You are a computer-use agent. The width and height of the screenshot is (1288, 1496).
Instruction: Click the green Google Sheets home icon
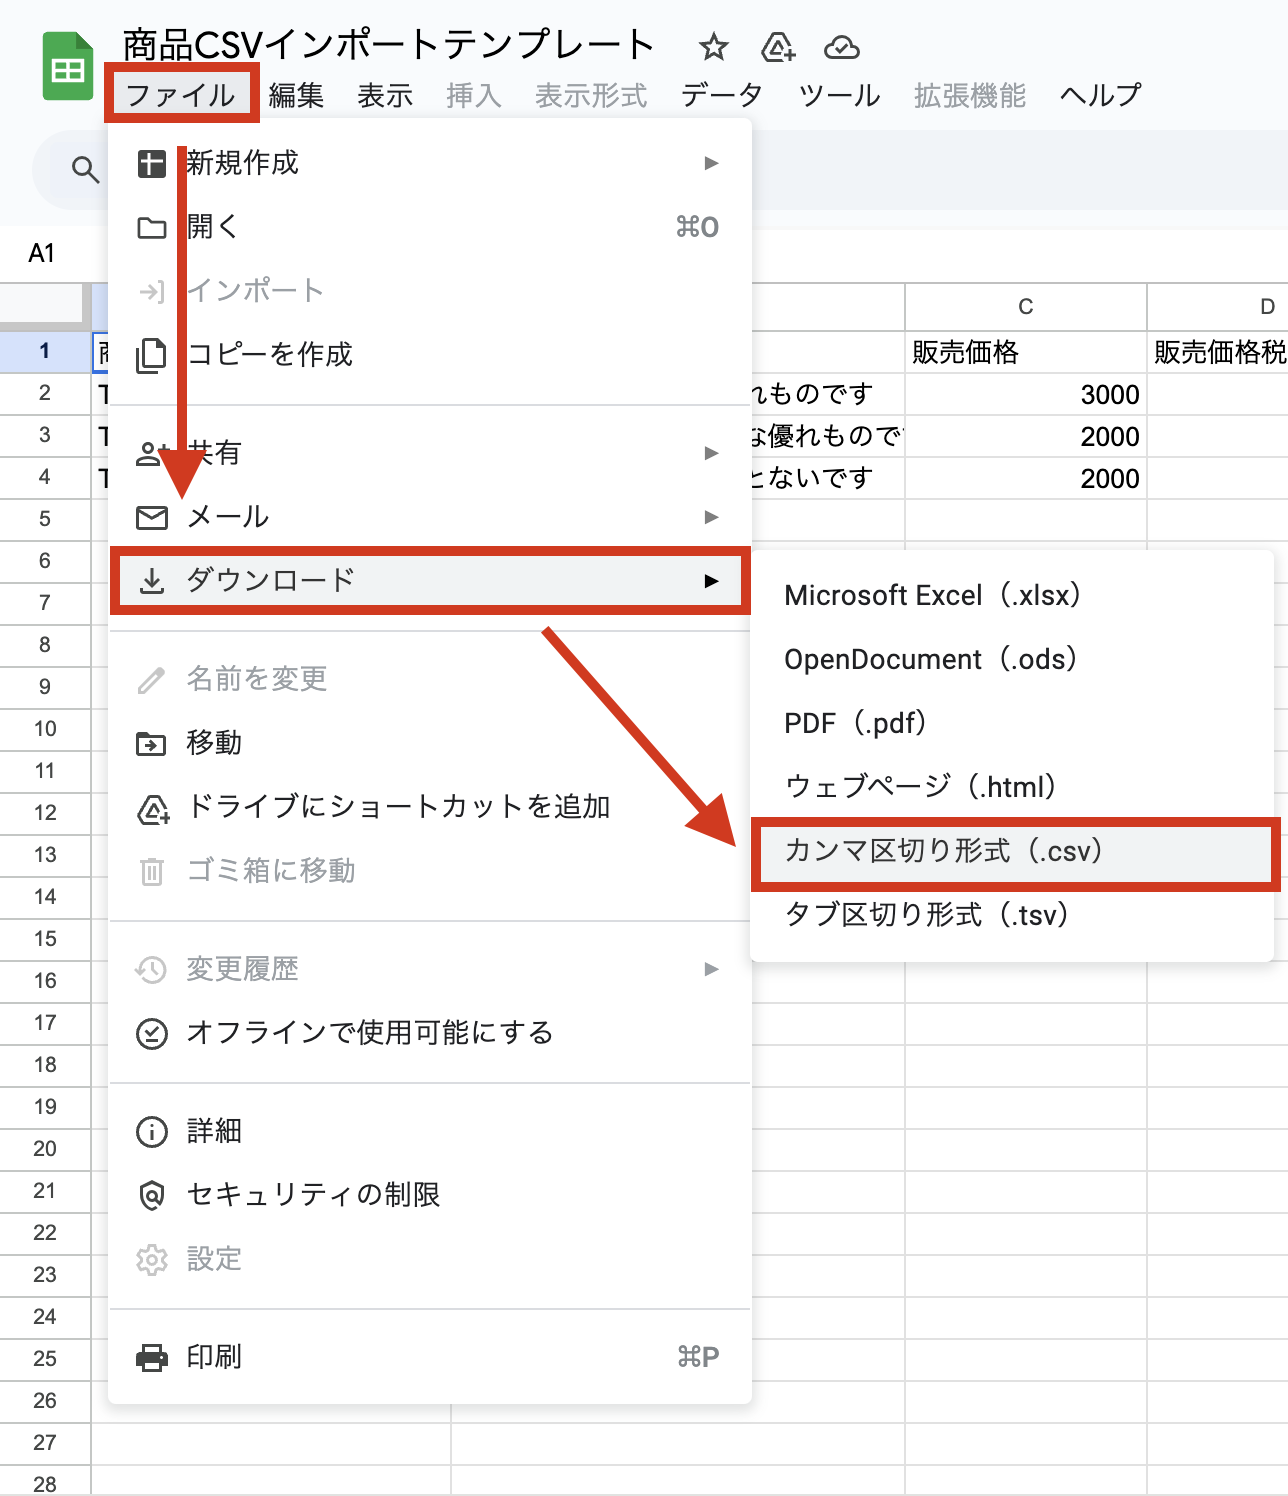pos(67,68)
